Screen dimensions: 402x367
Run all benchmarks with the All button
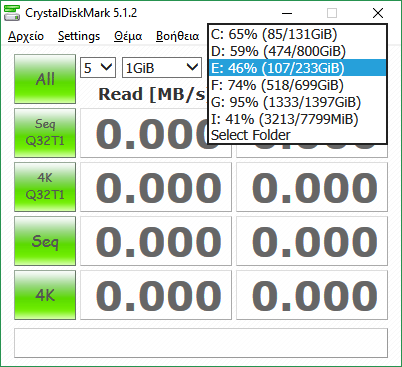[x=45, y=79]
